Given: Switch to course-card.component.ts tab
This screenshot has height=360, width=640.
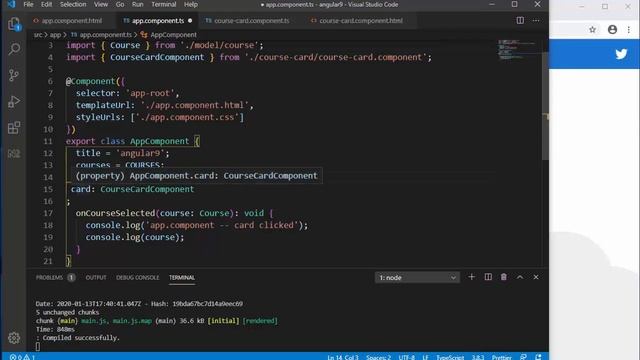Looking at the screenshot, I should coord(250,20).
